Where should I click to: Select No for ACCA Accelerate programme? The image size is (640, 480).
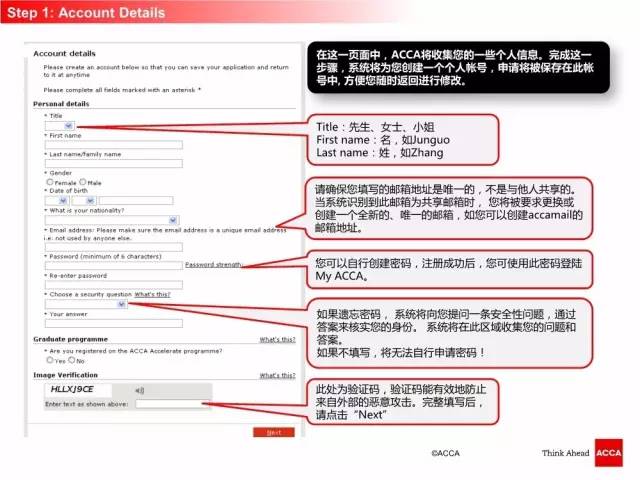pyautogui.click(x=72, y=360)
